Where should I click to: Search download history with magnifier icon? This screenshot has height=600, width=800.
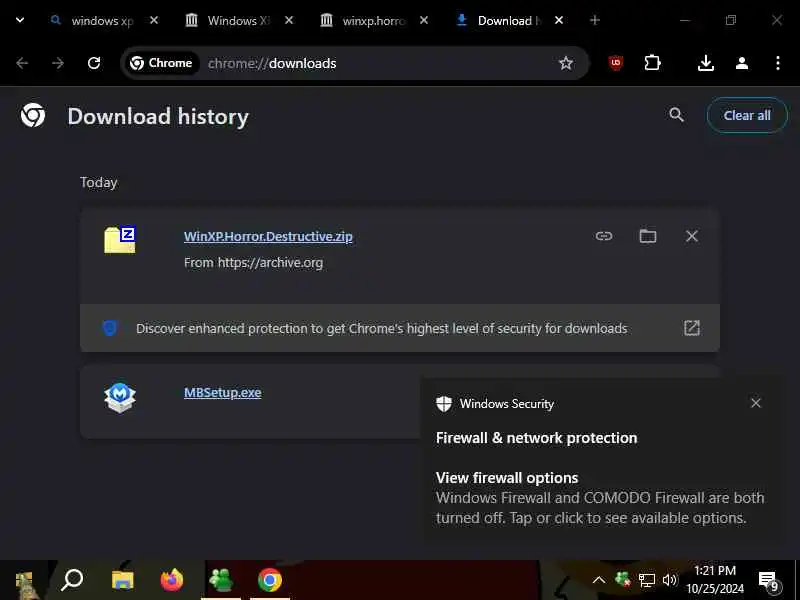point(677,115)
